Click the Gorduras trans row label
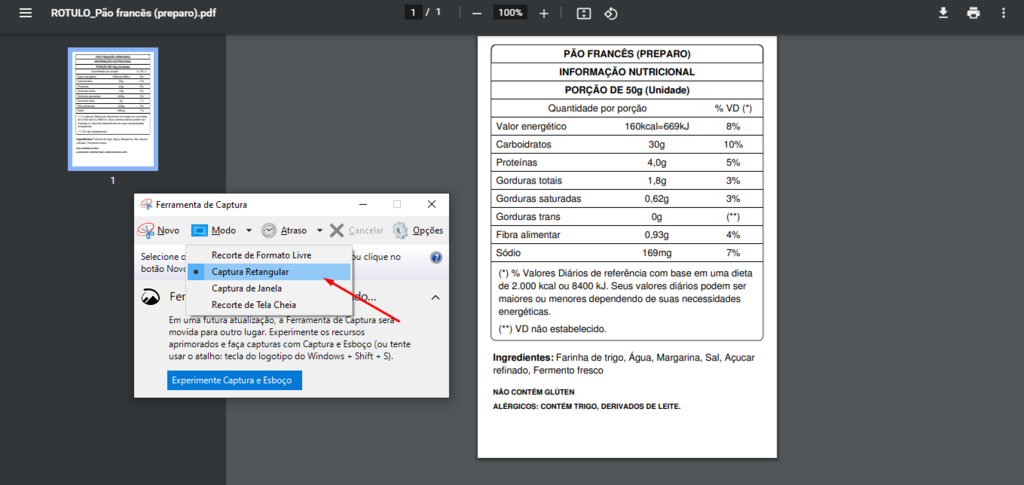 coord(528,217)
